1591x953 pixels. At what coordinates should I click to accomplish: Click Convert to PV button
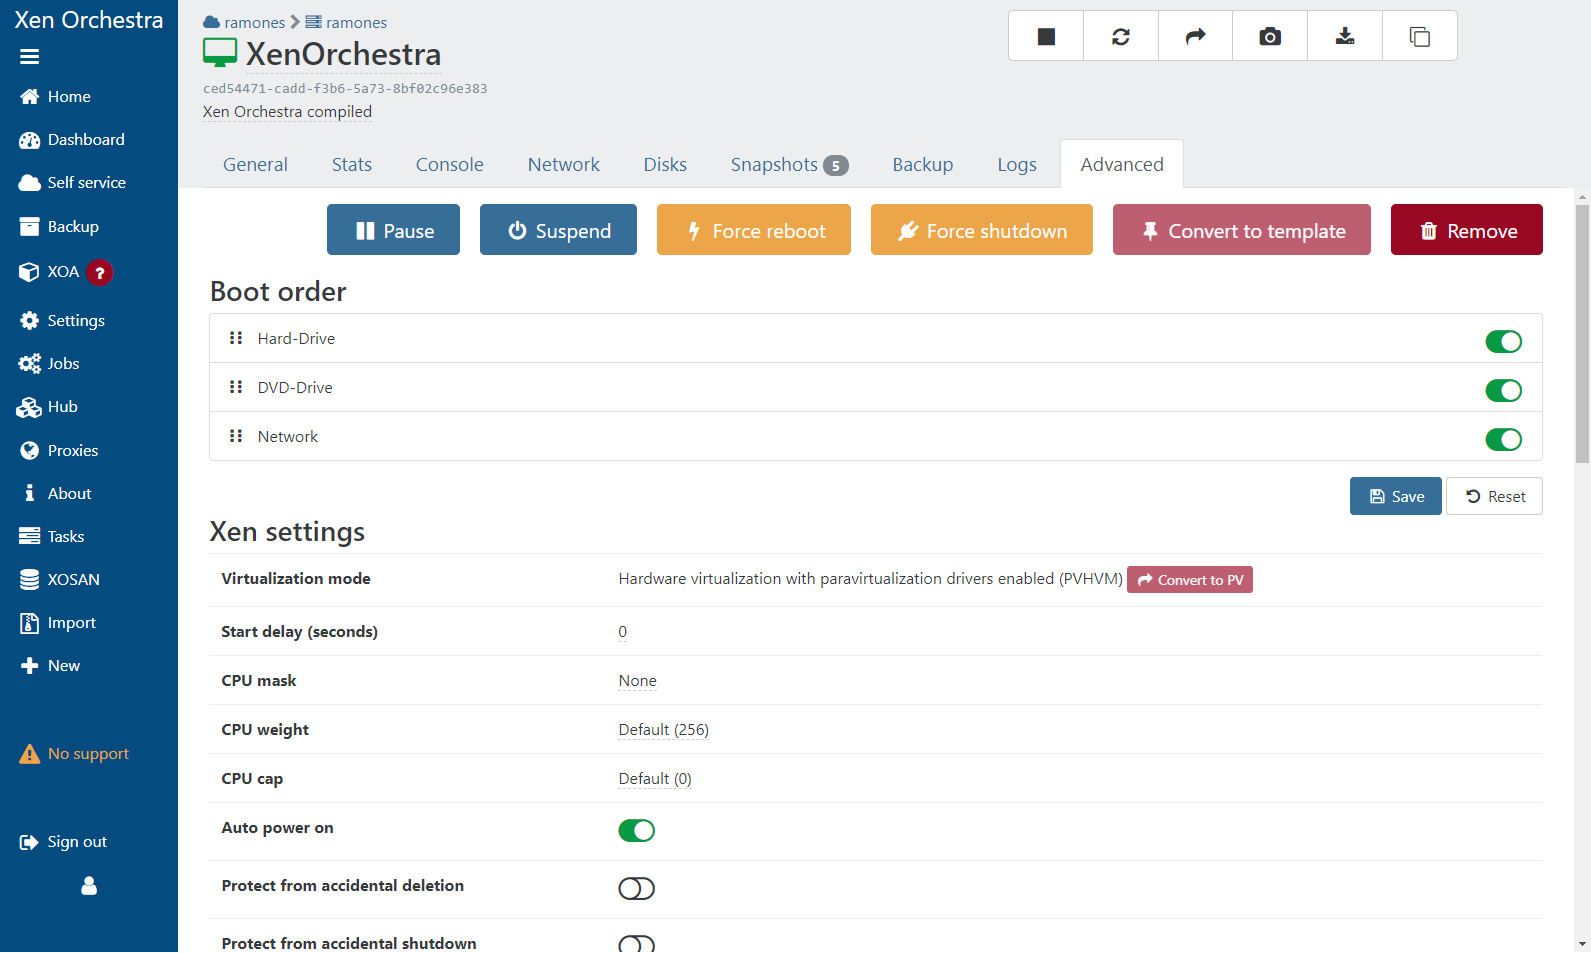1190,580
